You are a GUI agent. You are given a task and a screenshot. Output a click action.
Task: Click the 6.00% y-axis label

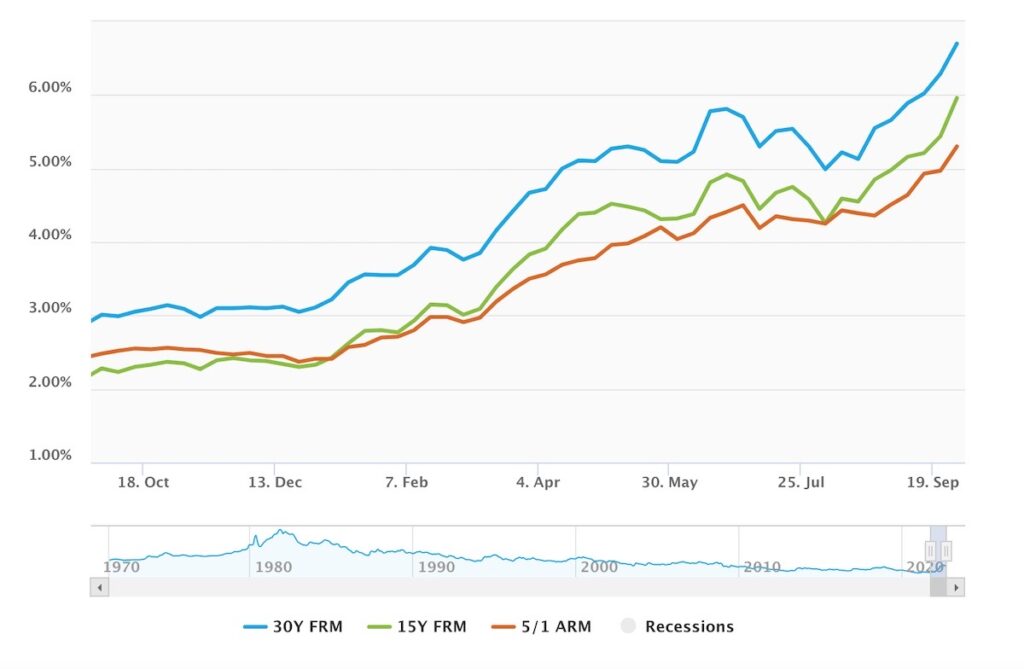(x=48, y=88)
